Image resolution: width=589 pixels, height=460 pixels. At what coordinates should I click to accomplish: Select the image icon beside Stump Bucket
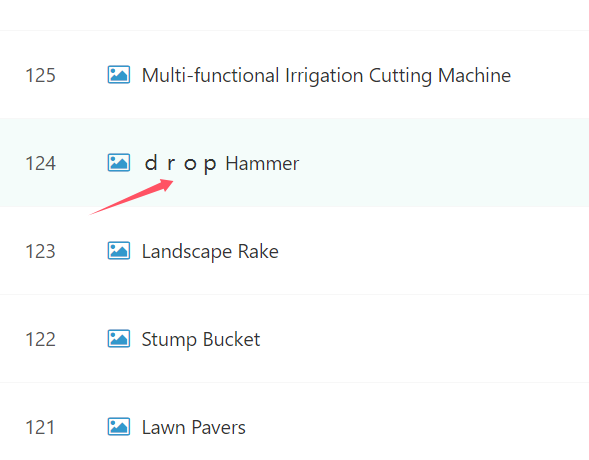click(119, 338)
